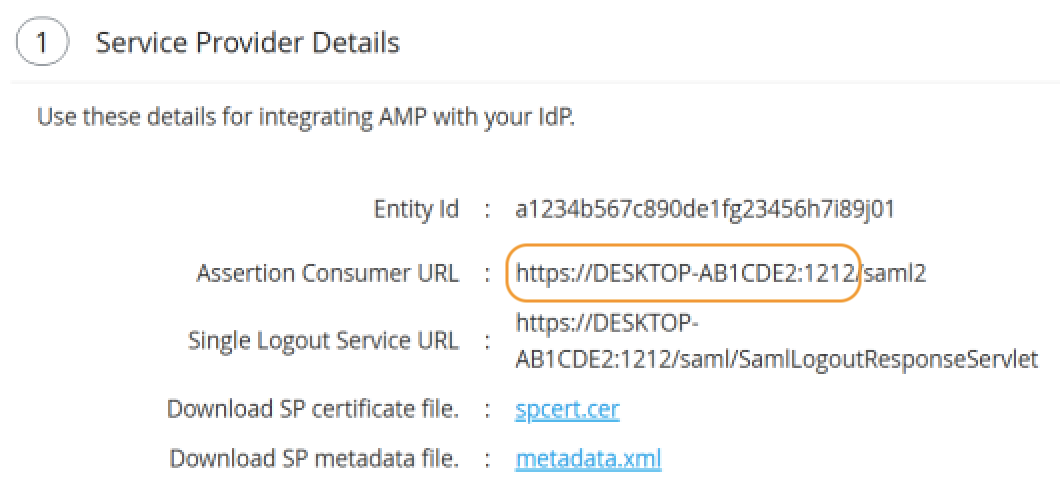1060x496 pixels.
Task: Download the spcert.cer certificate file
Action: (x=568, y=410)
